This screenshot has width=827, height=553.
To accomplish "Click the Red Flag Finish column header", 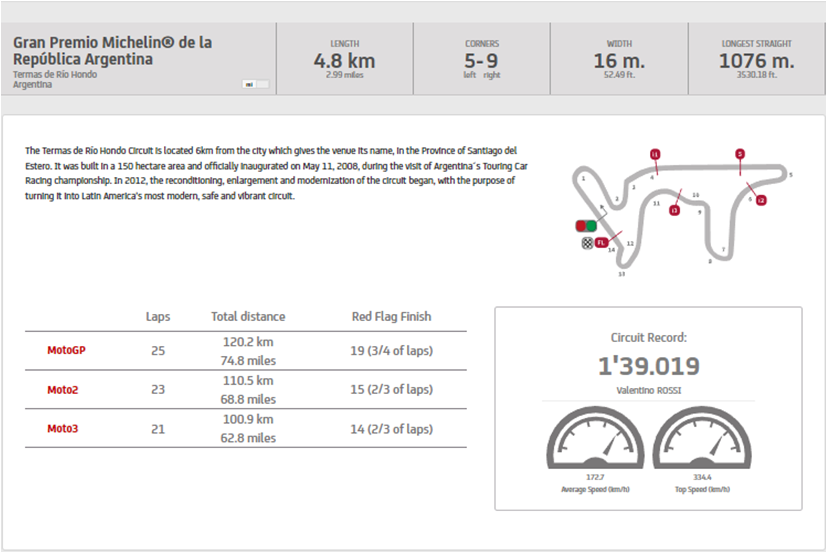I will click(391, 317).
